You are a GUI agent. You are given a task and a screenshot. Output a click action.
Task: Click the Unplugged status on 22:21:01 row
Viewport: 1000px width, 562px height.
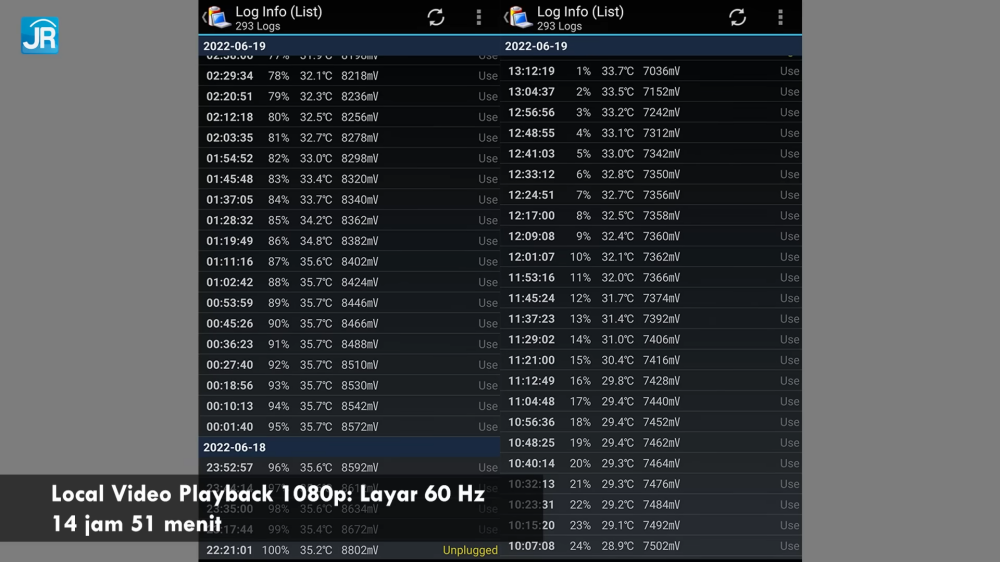click(x=470, y=550)
